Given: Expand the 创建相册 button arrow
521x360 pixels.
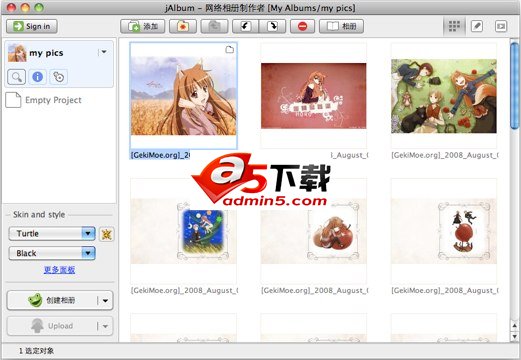Looking at the screenshot, I should pos(105,301).
